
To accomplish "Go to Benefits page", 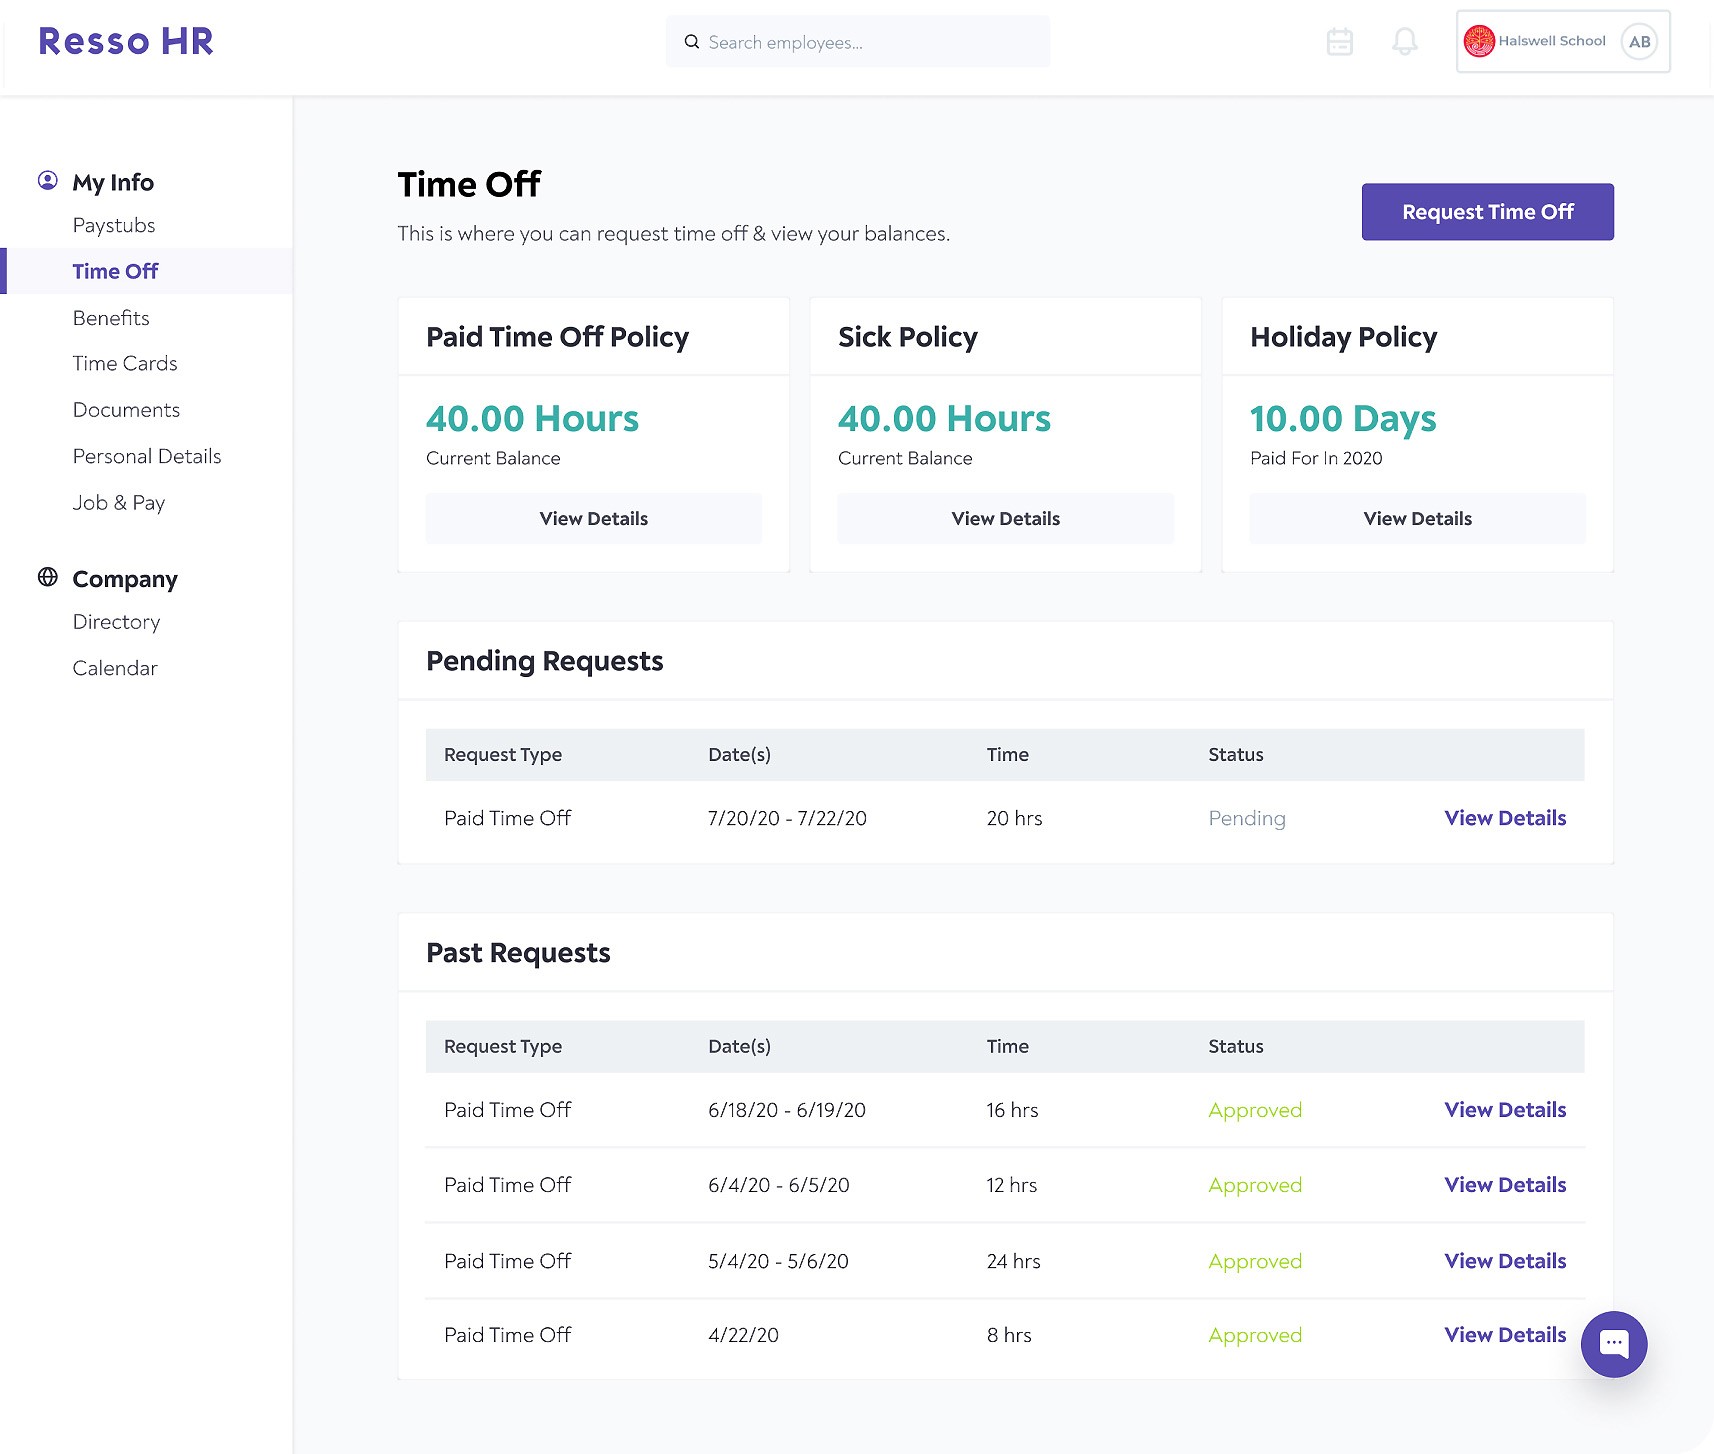I will (111, 318).
